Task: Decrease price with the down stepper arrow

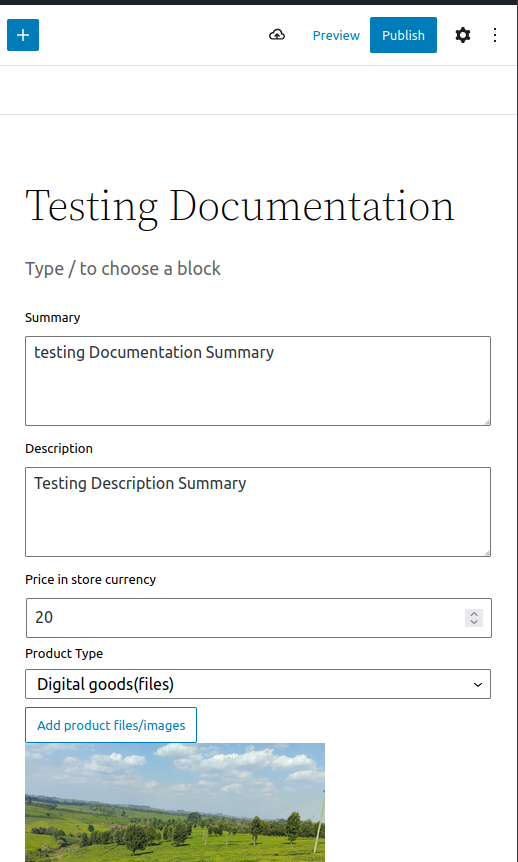Action: click(474, 622)
